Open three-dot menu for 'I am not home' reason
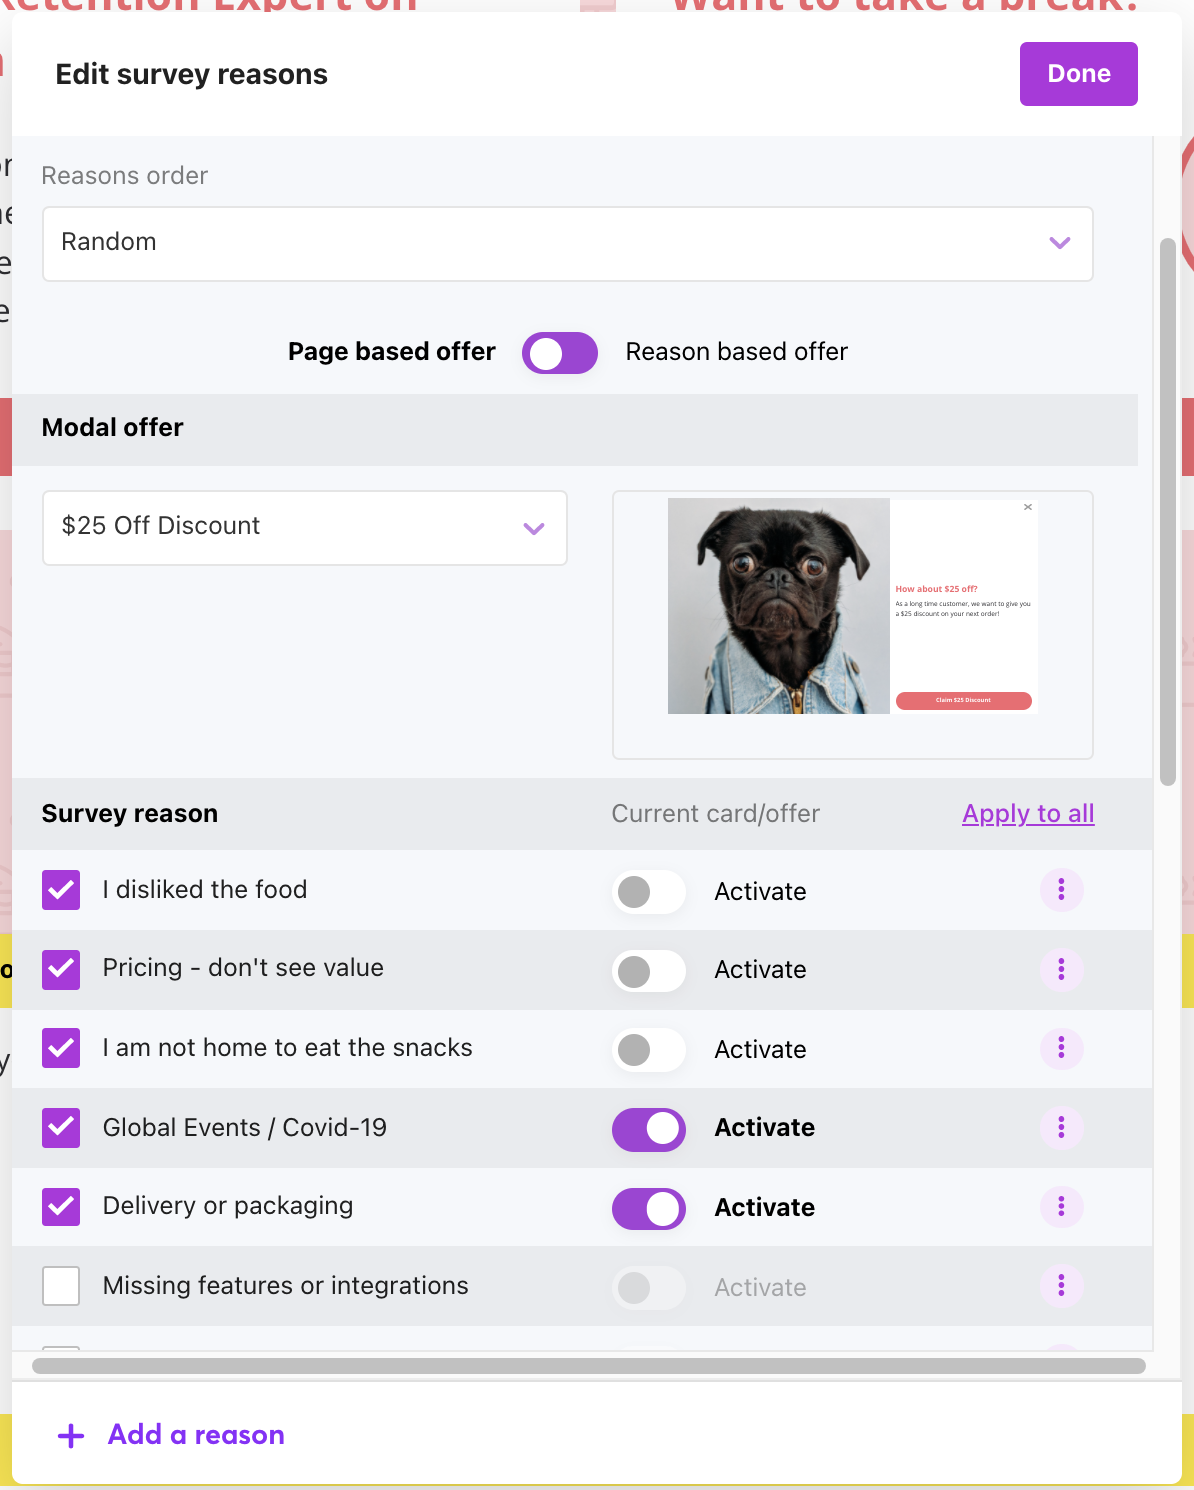1194x1490 pixels. 1061,1048
